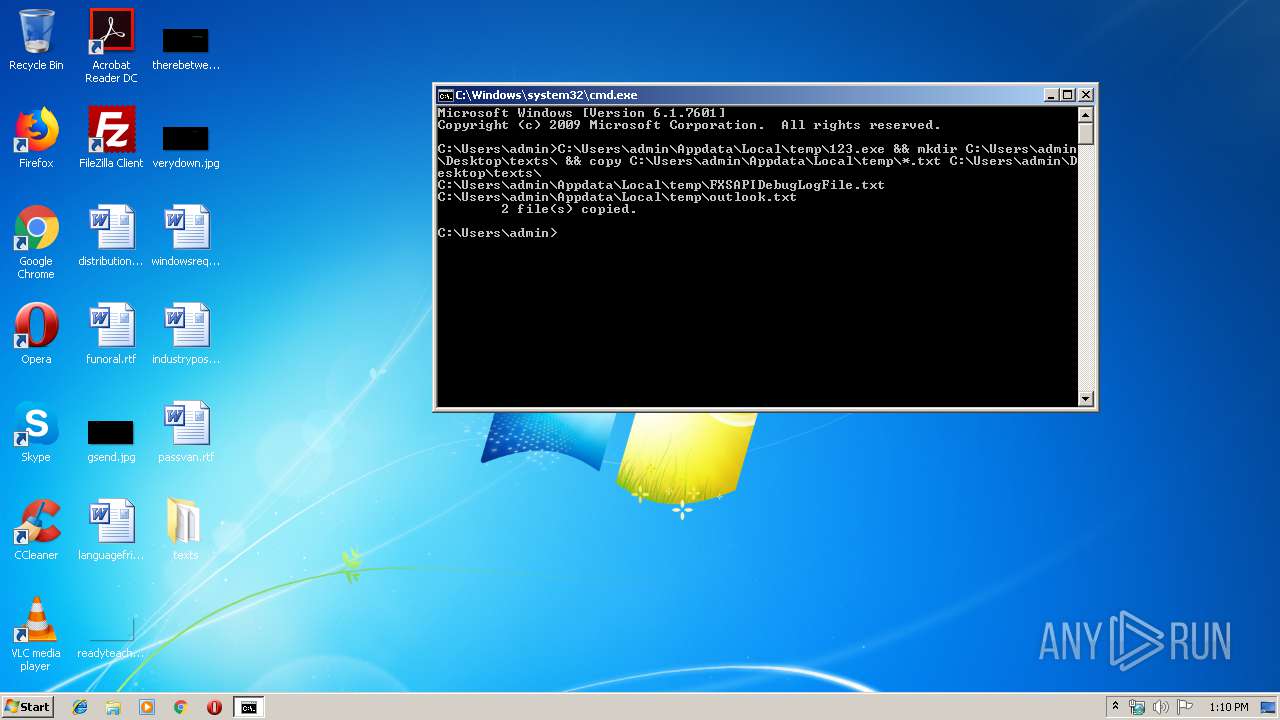Open Internet Explorer from taskbar

(80, 707)
